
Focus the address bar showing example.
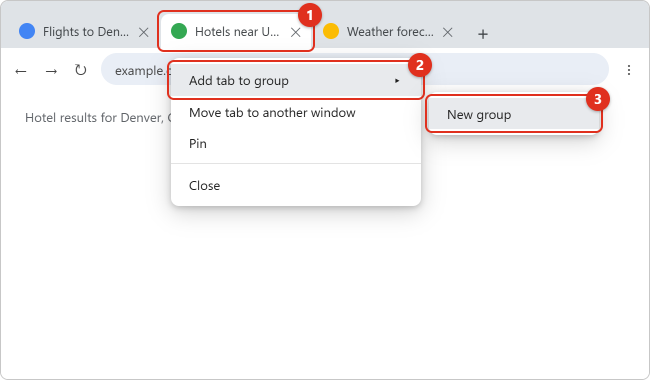(x=355, y=70)
